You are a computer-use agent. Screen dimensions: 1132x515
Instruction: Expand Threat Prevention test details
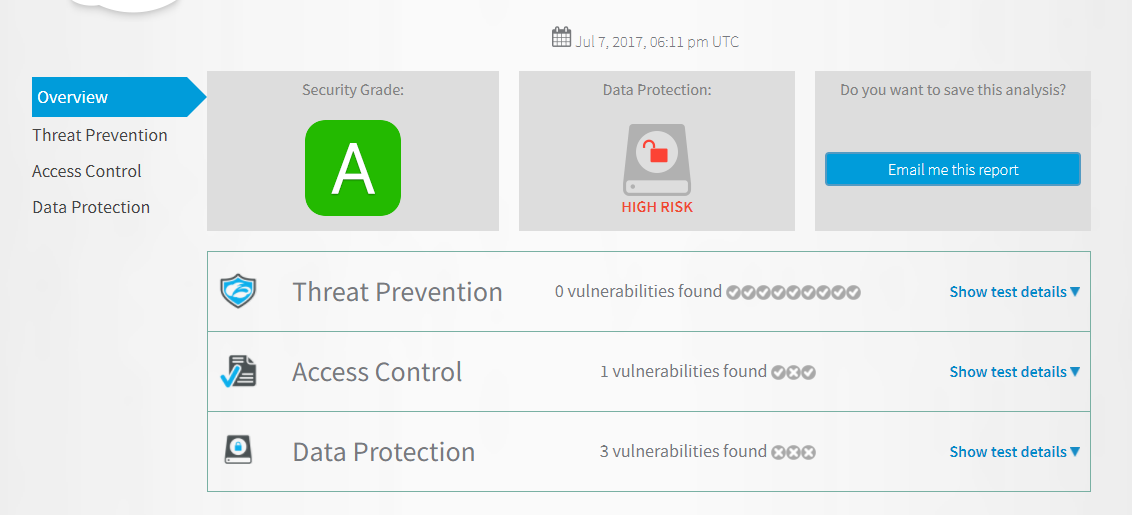pyautogui.click(x=1014, y=292)
